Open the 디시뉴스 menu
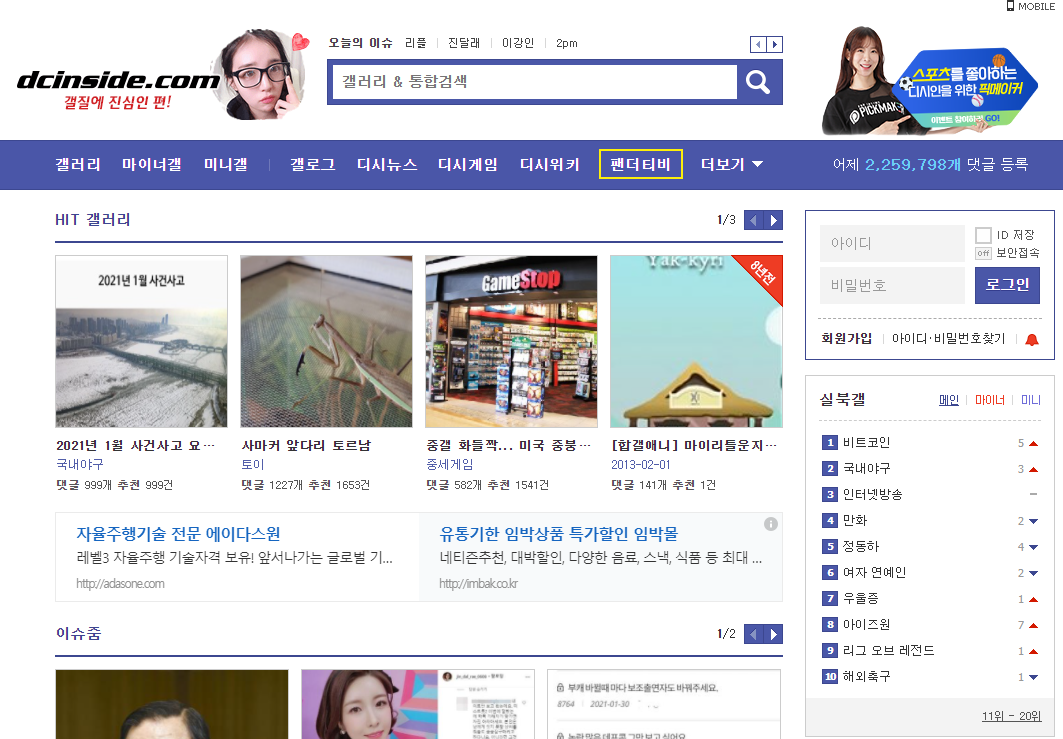The width and height of the screenshot is (1063, 739). pyautogui.click(x=387, y=164)
